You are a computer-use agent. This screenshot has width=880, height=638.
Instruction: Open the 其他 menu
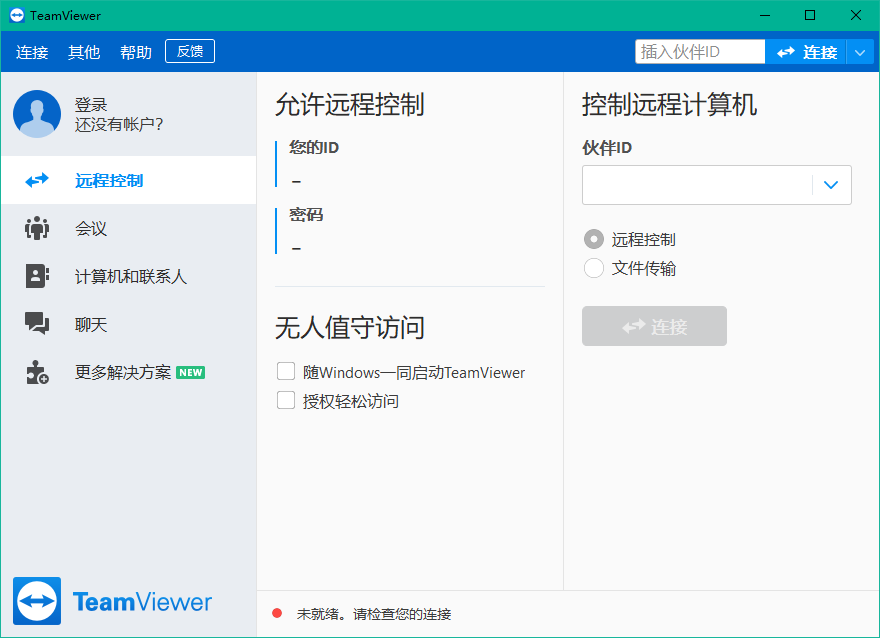tap(83, 51)
